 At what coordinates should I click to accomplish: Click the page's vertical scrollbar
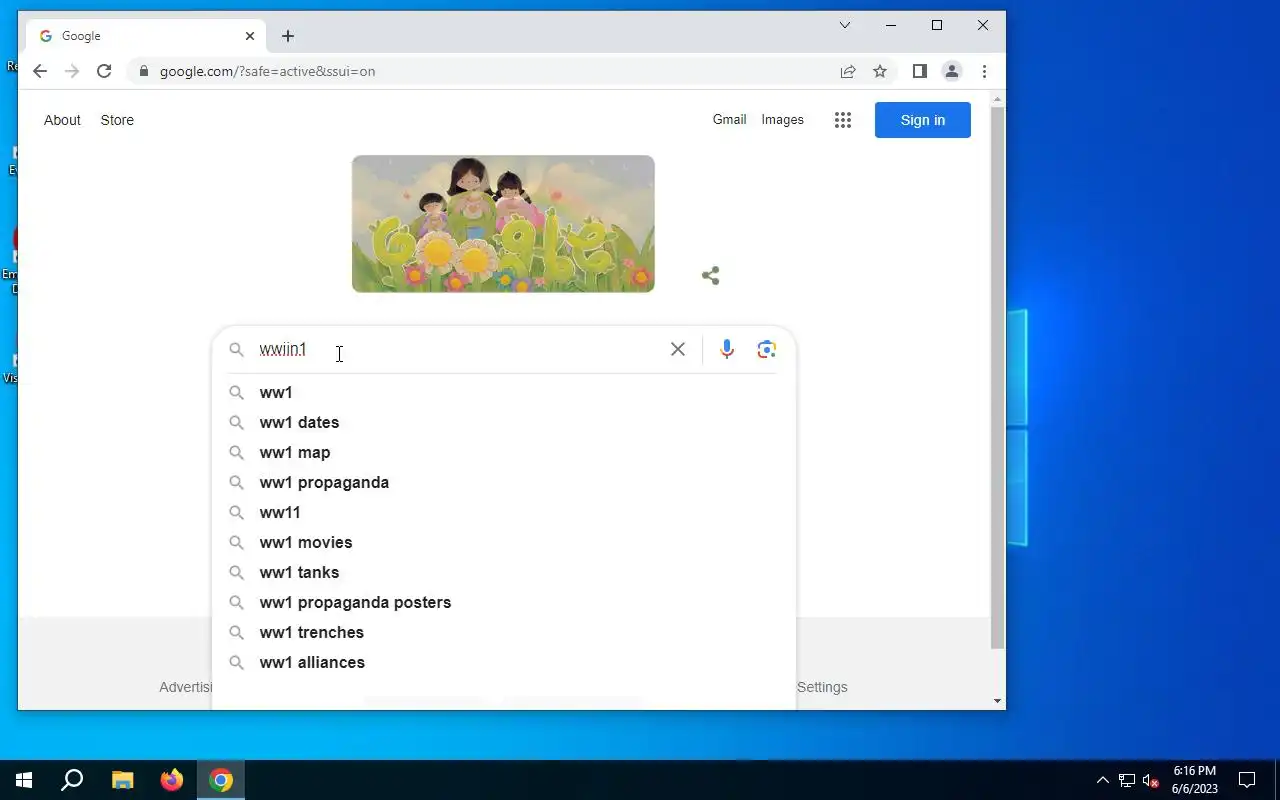(997, 378)
